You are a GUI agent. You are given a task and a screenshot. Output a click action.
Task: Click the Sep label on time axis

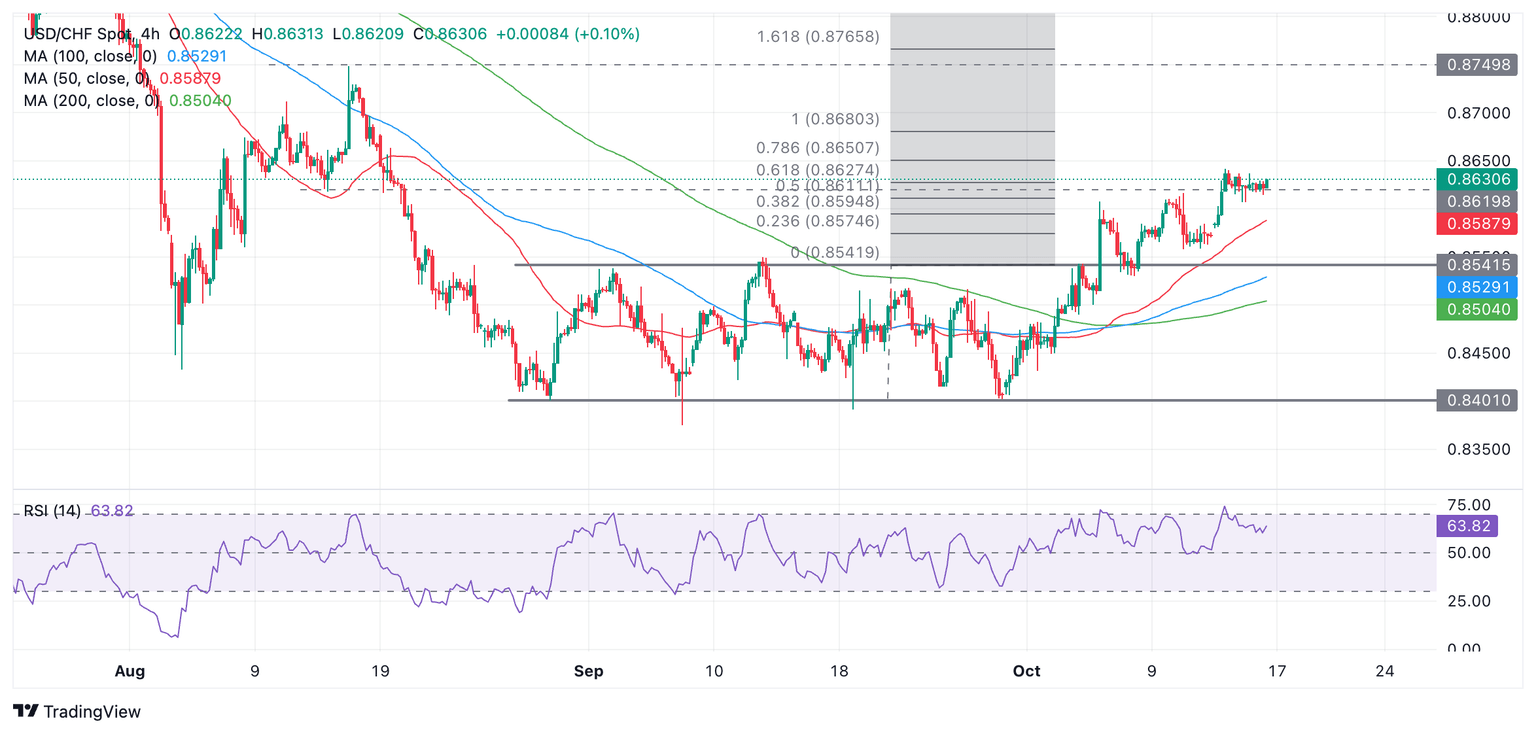pyautogui.click(x=588, y=671)
